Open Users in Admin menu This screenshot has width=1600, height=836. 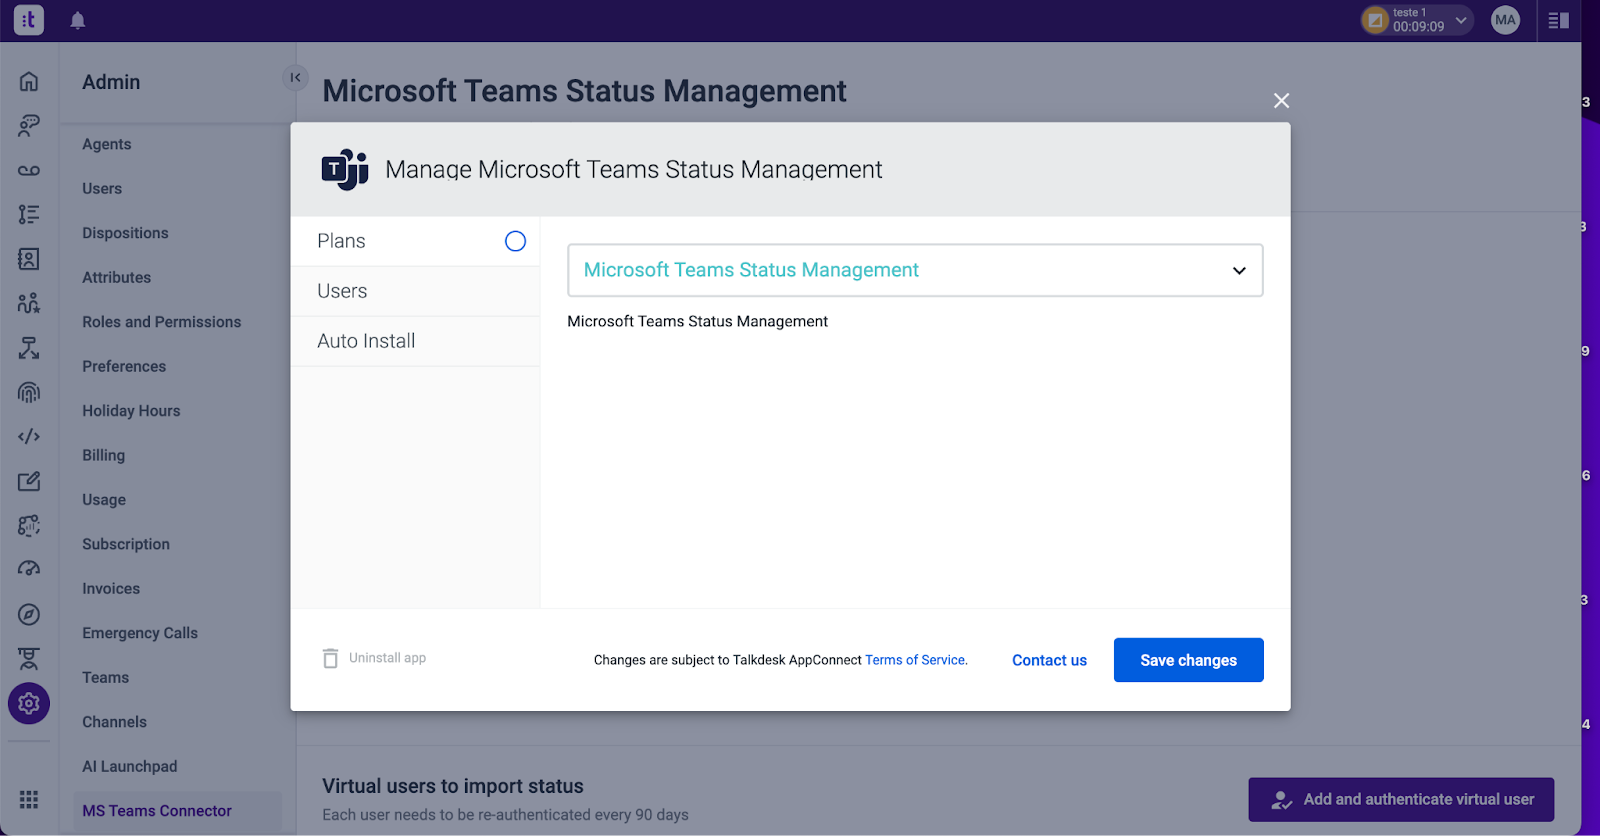[x=102, y=188]
